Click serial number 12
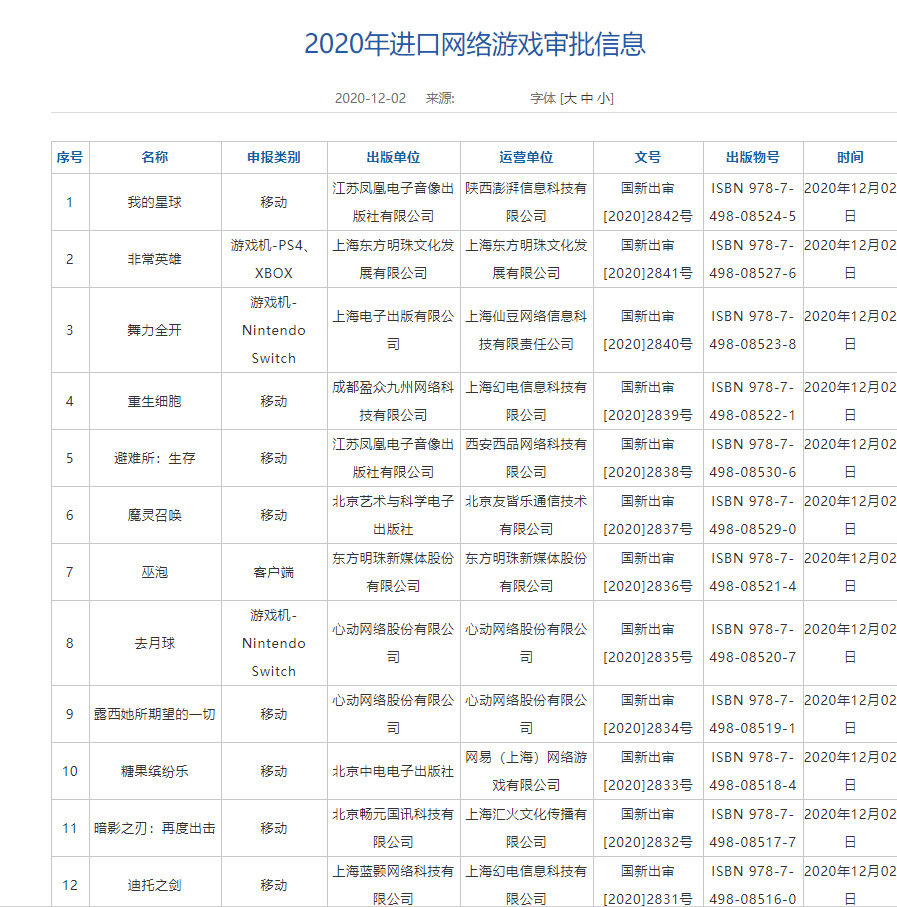The image size is (897, 907). 70,886
